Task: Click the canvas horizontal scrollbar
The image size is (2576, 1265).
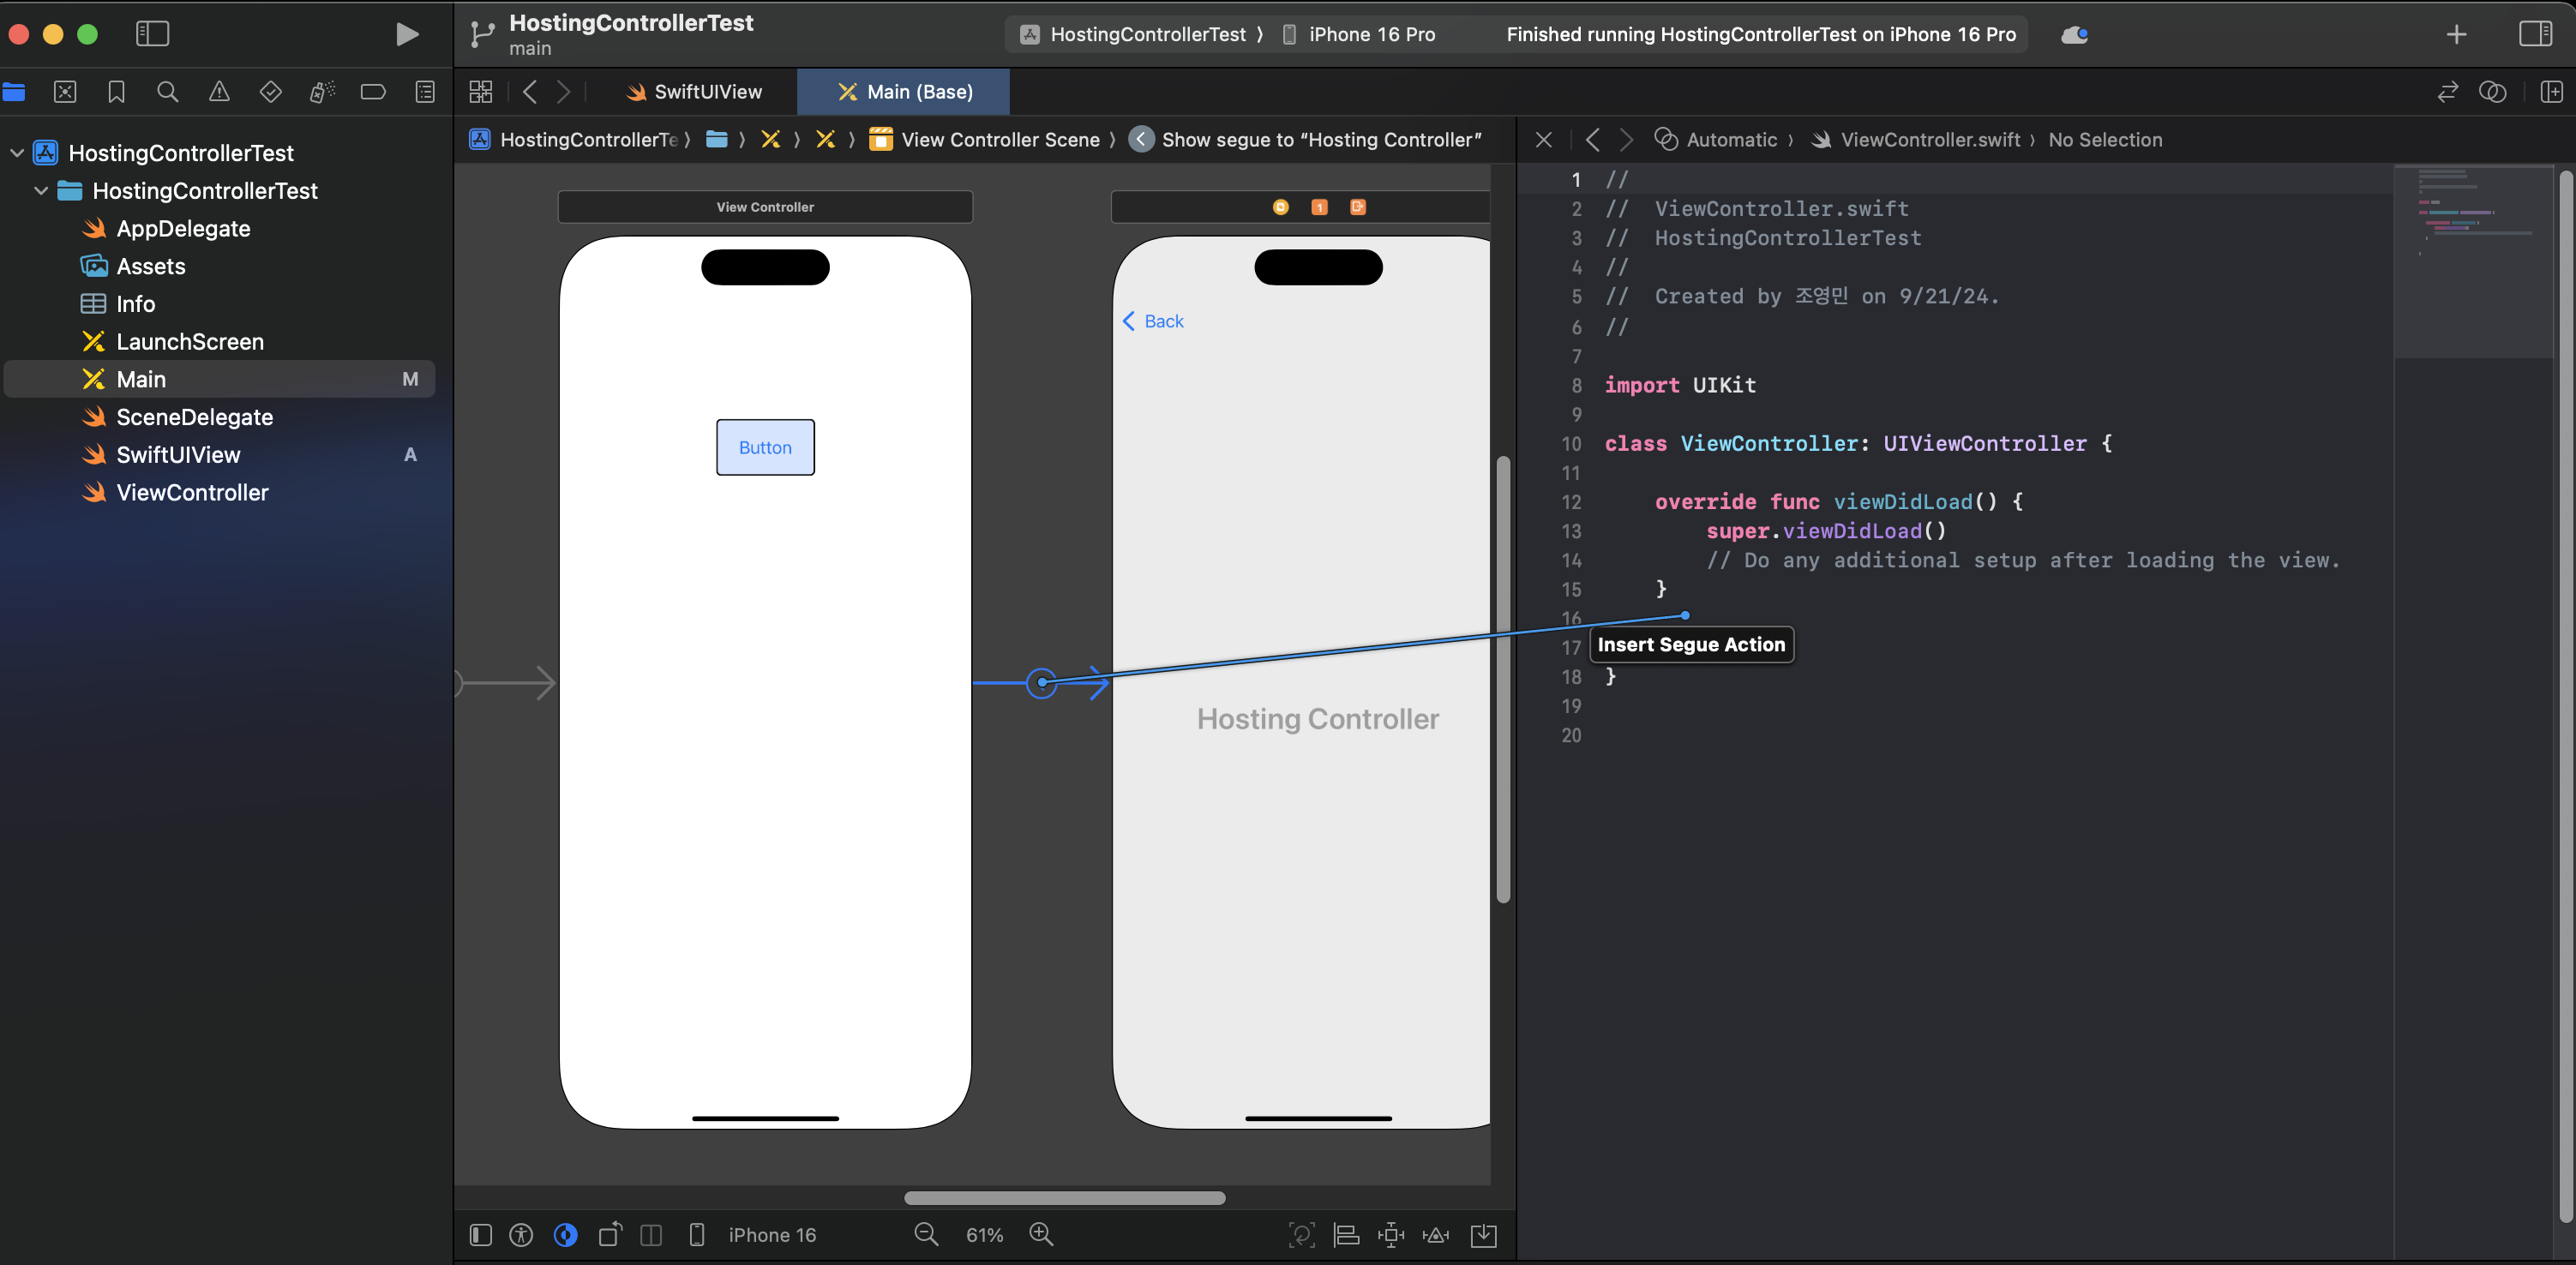Action: click(x=1064, y=1198)
